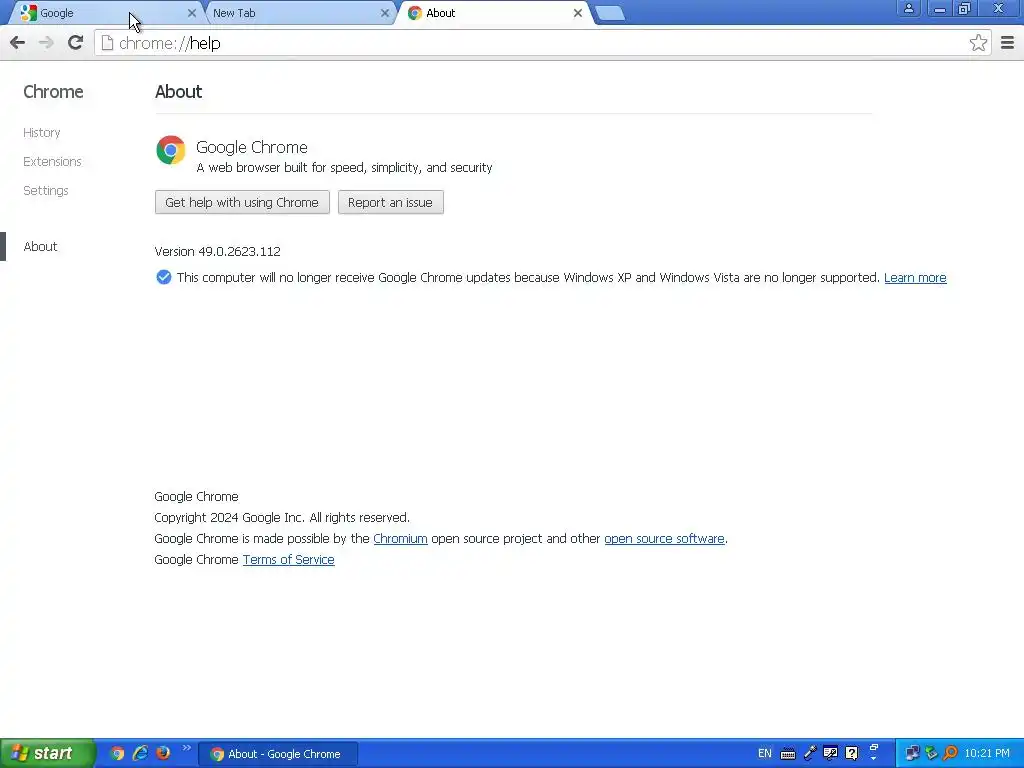This screenshot has height=768, width=1024.
Task: Open the Chromium link
Action: tap(400, 539)
